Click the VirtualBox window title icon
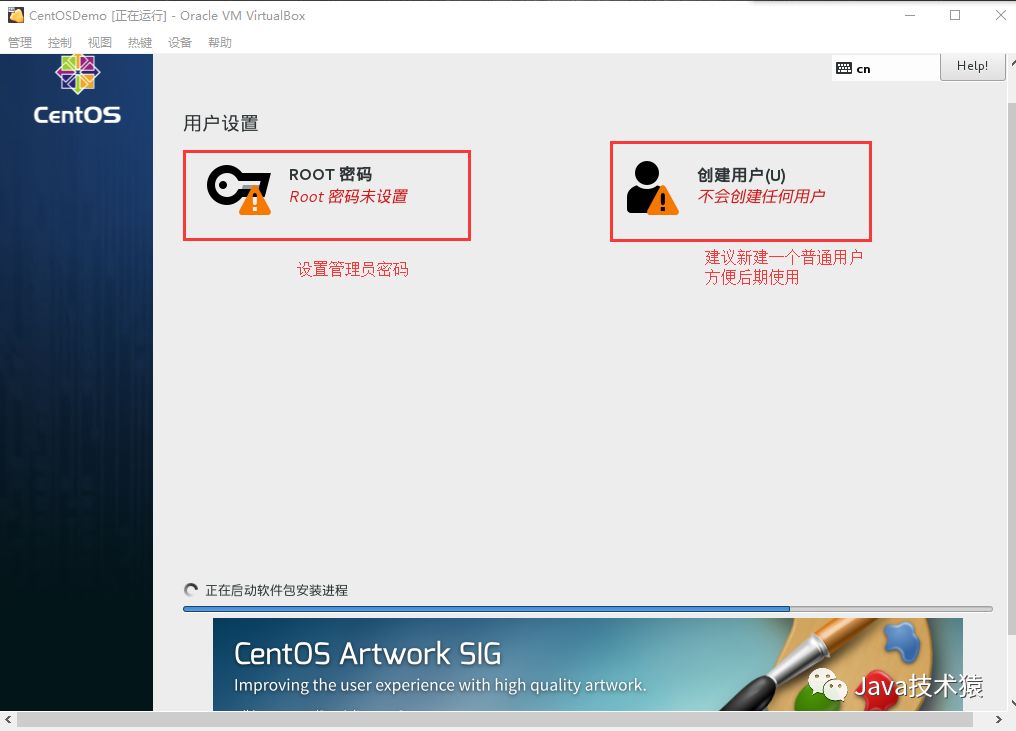 pos(16,15)
